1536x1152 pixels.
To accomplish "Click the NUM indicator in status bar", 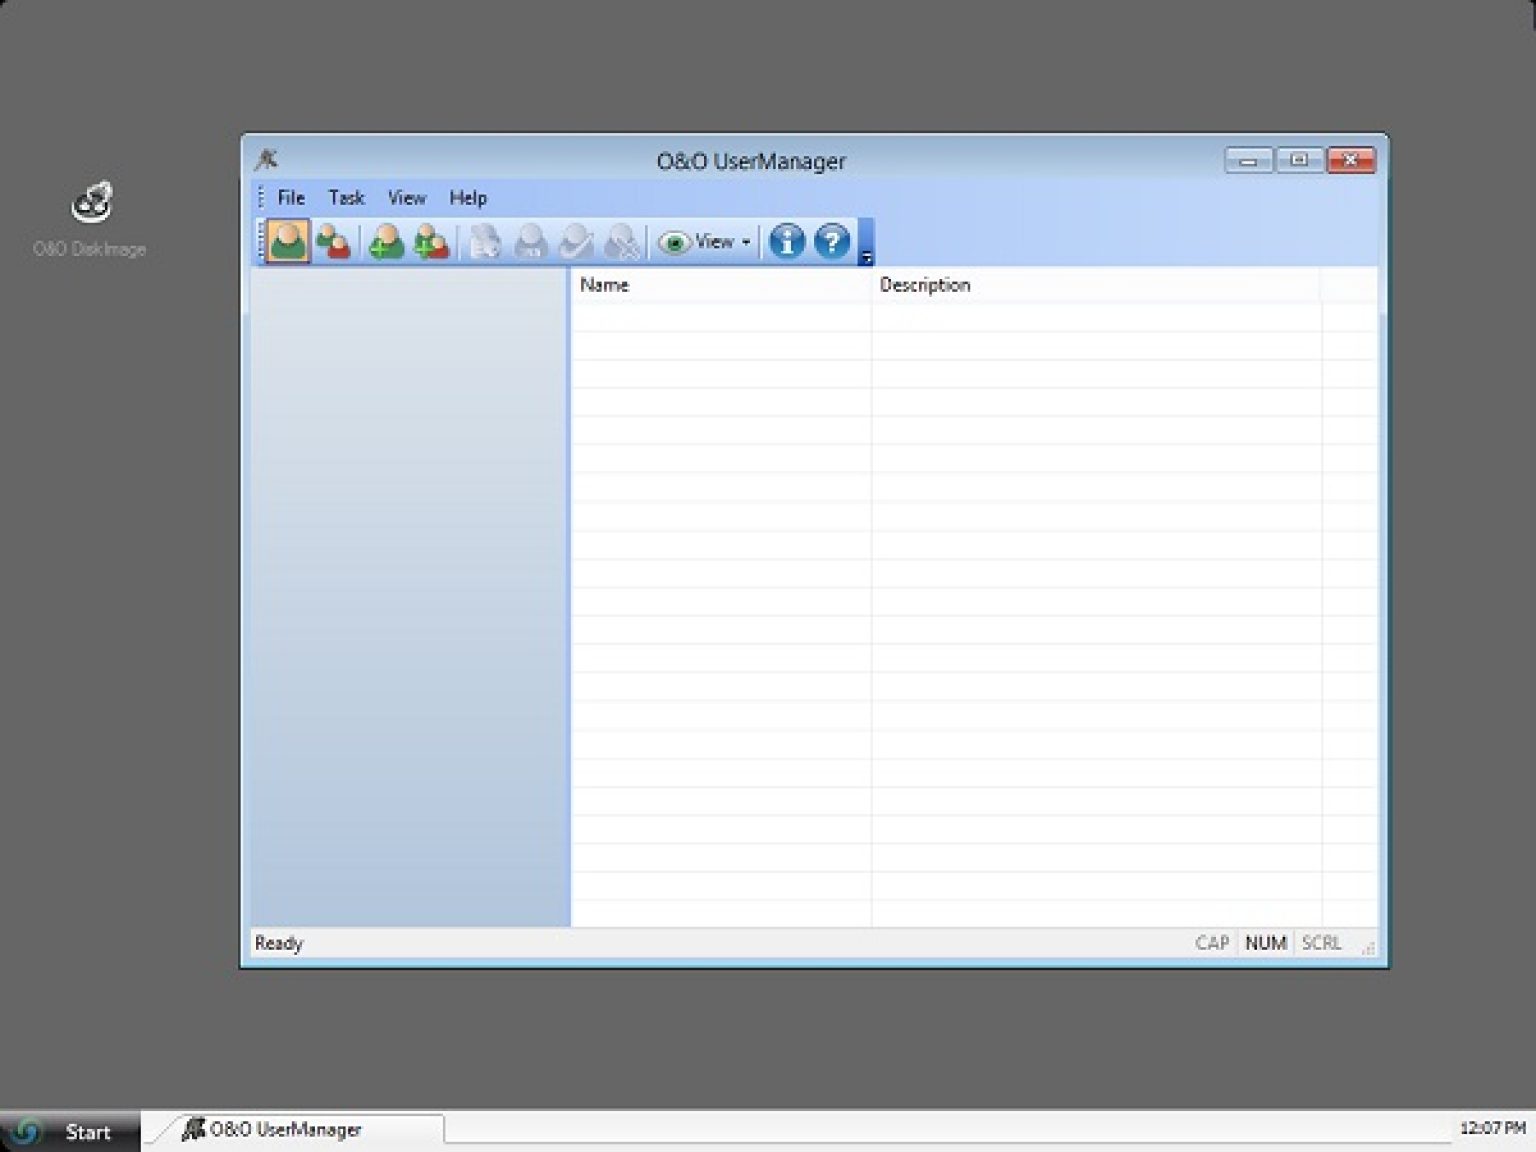I will click(x=1265, y=943).
